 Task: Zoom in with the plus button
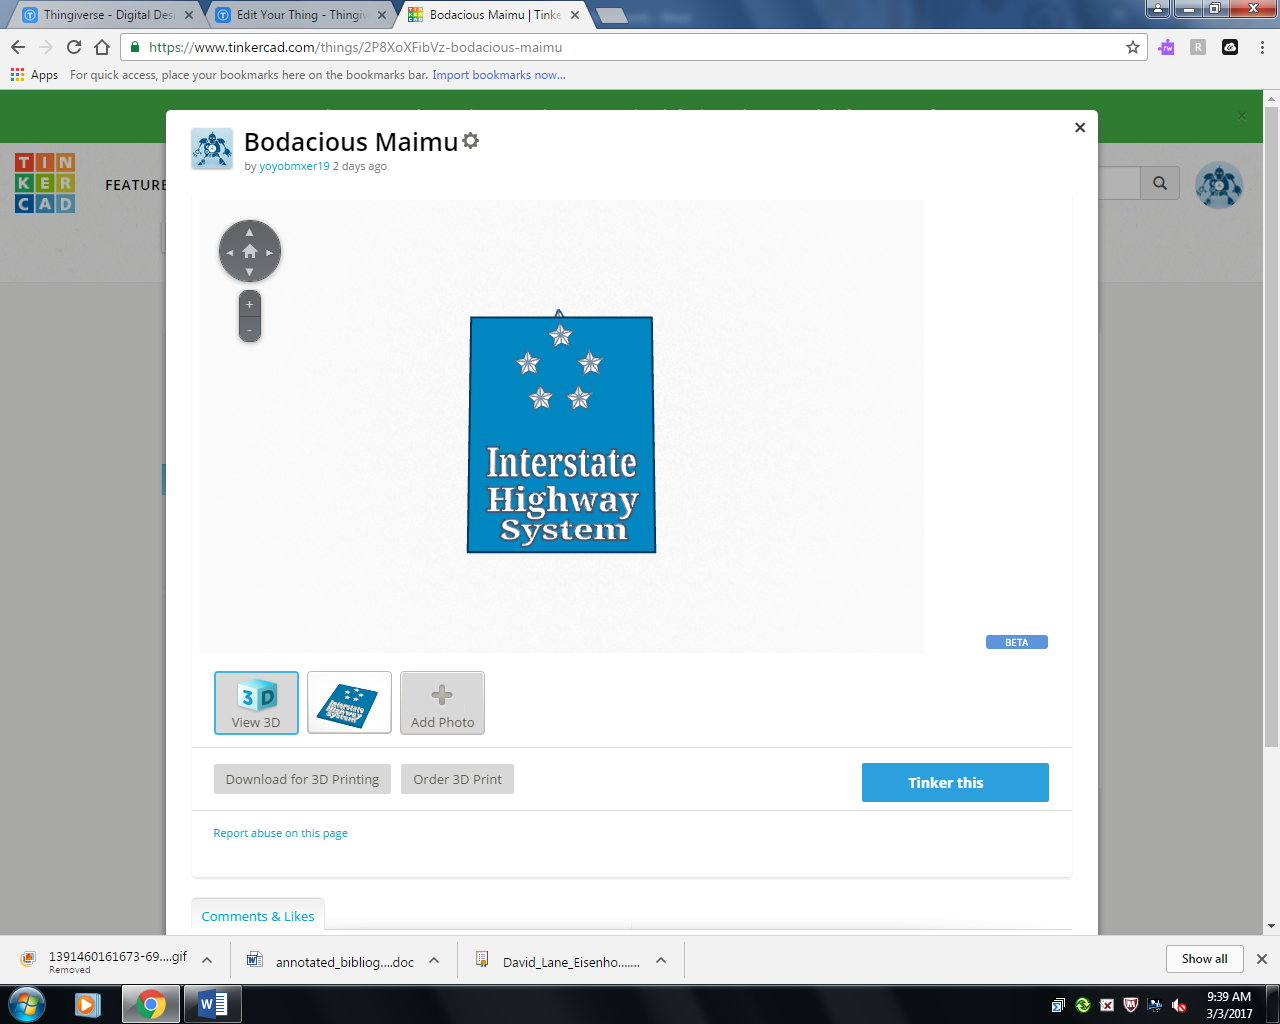click(x=250, y=304)
